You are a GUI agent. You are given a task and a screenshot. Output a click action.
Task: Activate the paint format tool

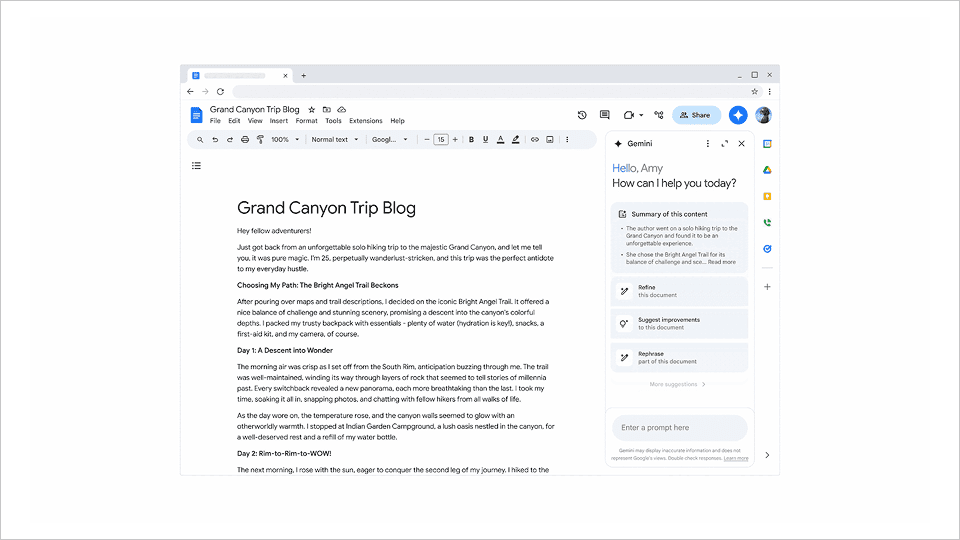pos(260,140)
